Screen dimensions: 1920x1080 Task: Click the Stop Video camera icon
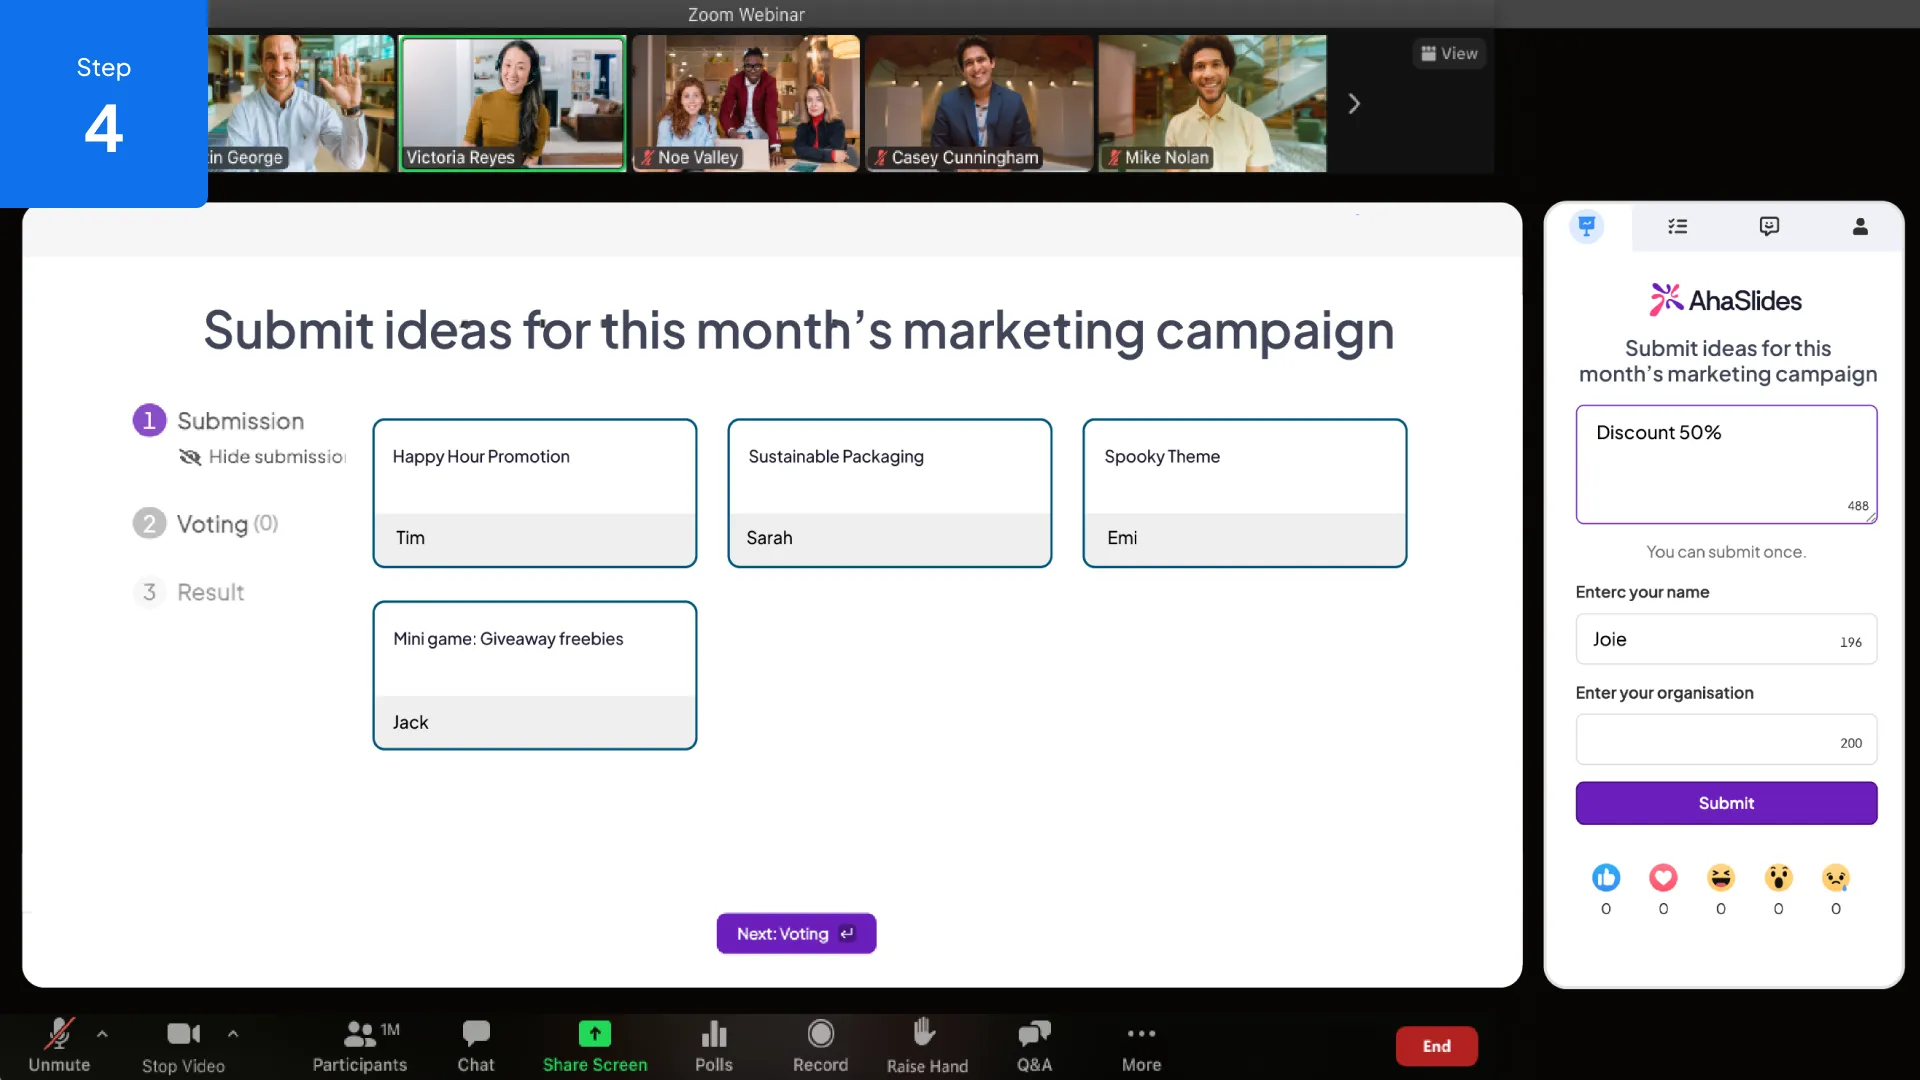pyautogui.click(x=183, y=1034)
